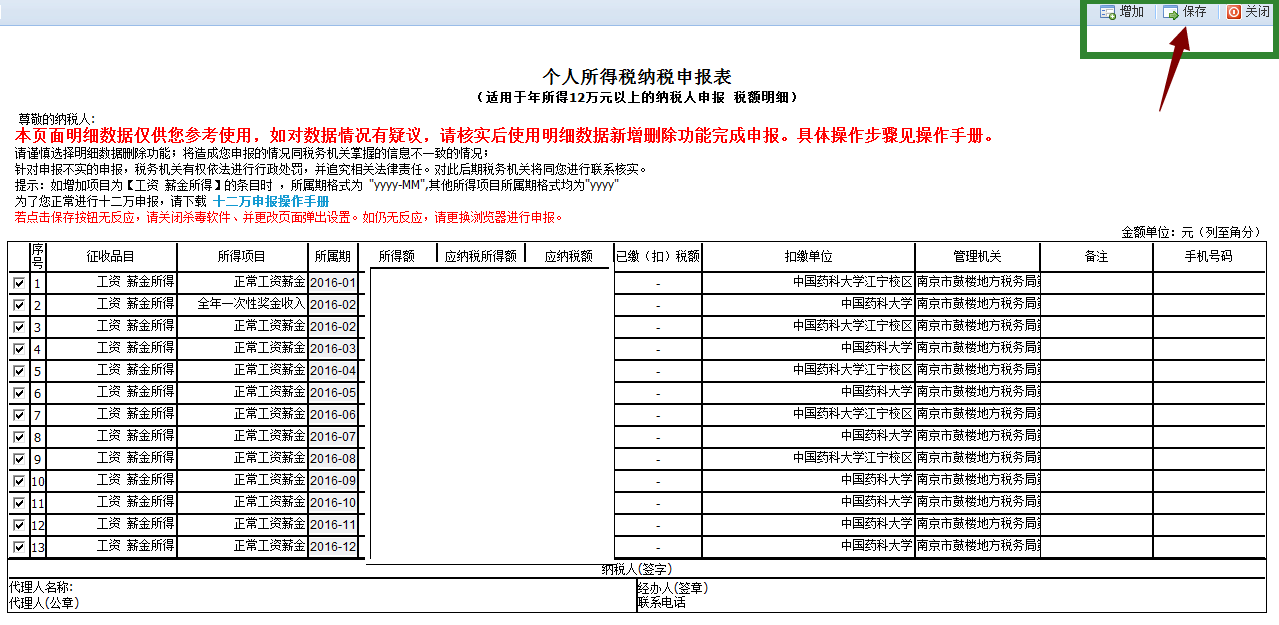Toggle the checkbox for row 3
Screen dimensions: 1279x625
click(x=19, y=327)
